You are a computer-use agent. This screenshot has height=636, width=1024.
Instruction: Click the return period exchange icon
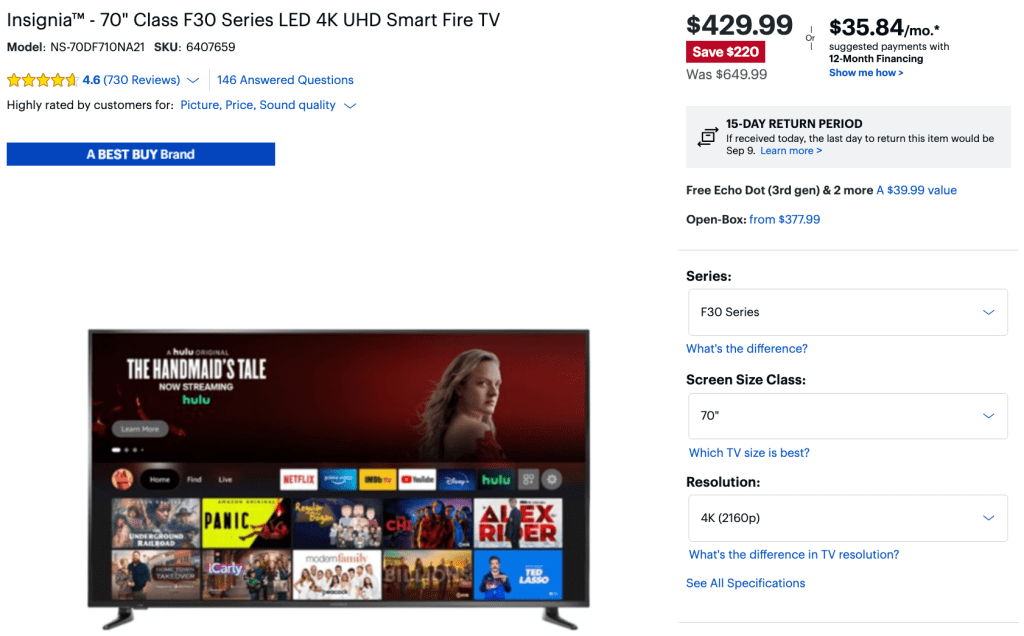[x=707, y=137]
